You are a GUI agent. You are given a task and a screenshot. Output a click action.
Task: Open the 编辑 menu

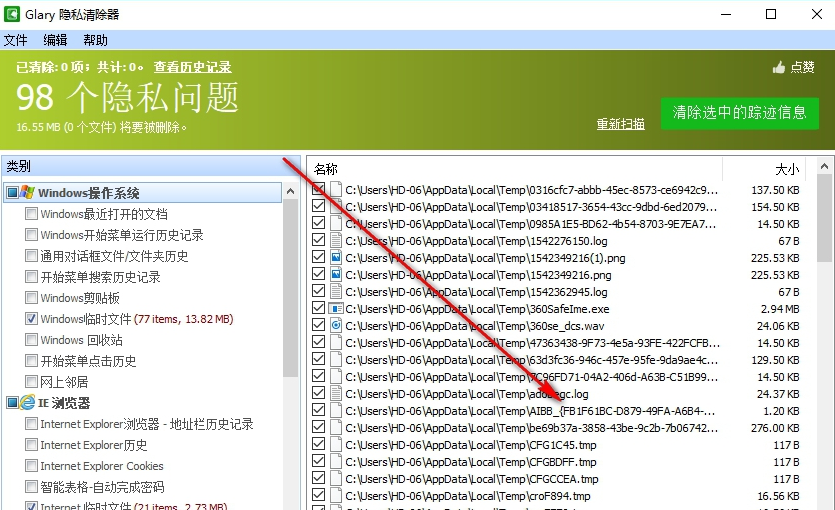point(55,40)
